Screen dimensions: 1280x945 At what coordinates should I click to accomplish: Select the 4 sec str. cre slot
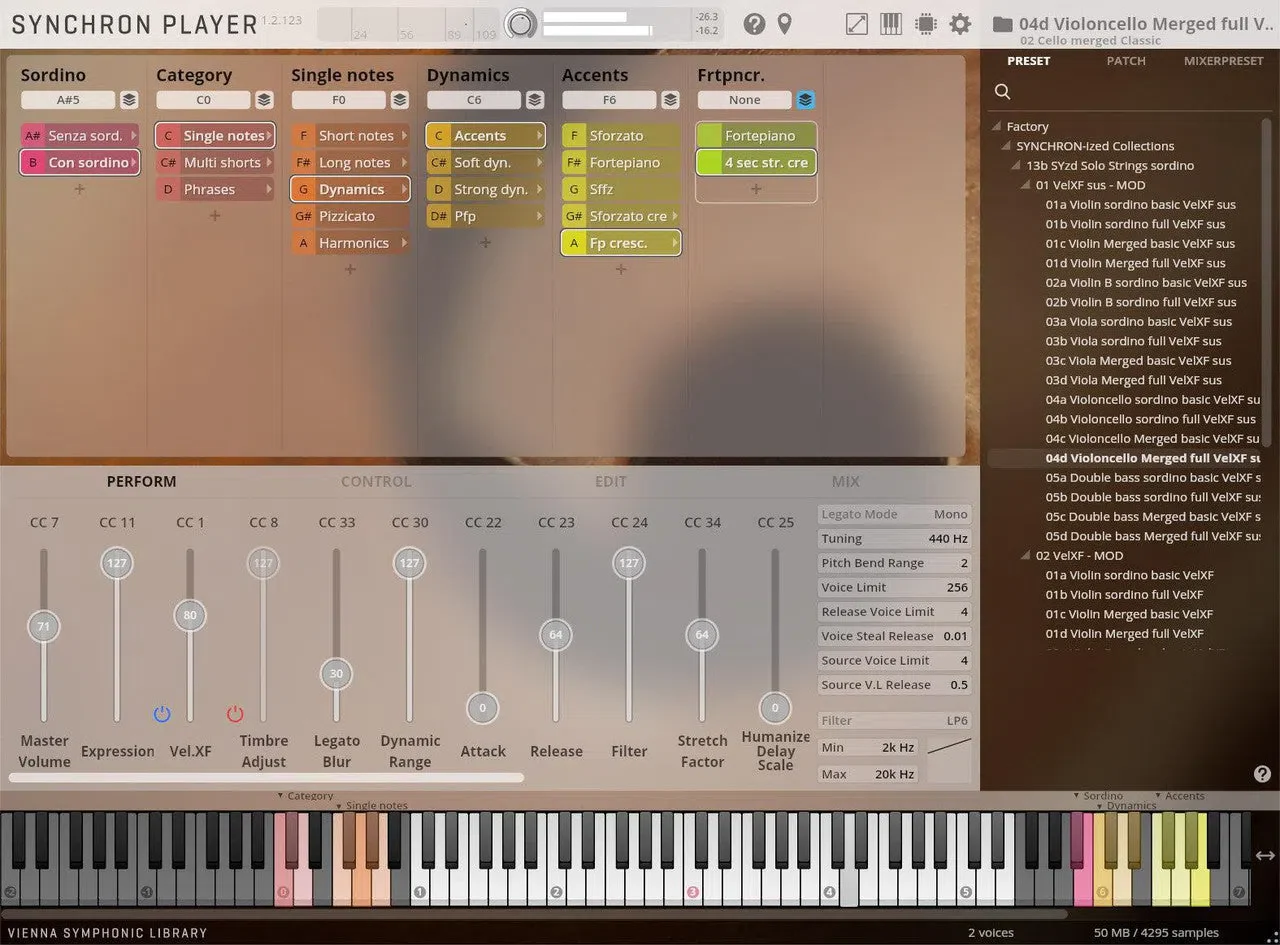pos(756,163)
